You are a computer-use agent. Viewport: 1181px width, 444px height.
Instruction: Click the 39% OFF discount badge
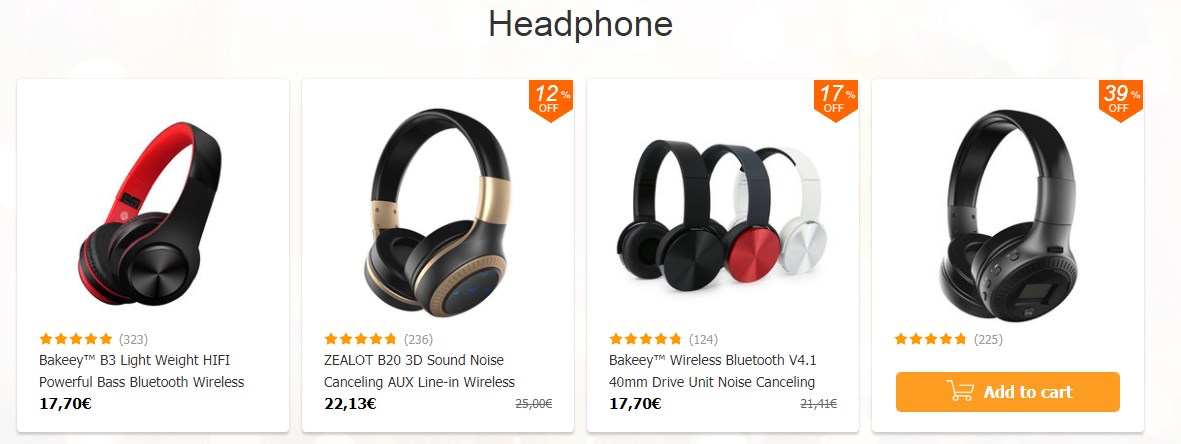[x=1121, y=100]
